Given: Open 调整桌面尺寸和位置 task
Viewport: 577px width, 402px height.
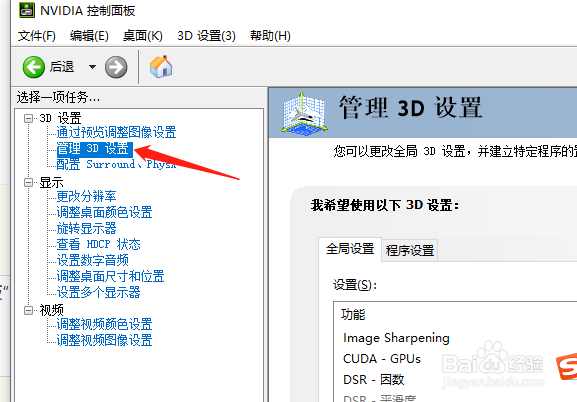Looking at the screenshot, I should coord(110,276).
